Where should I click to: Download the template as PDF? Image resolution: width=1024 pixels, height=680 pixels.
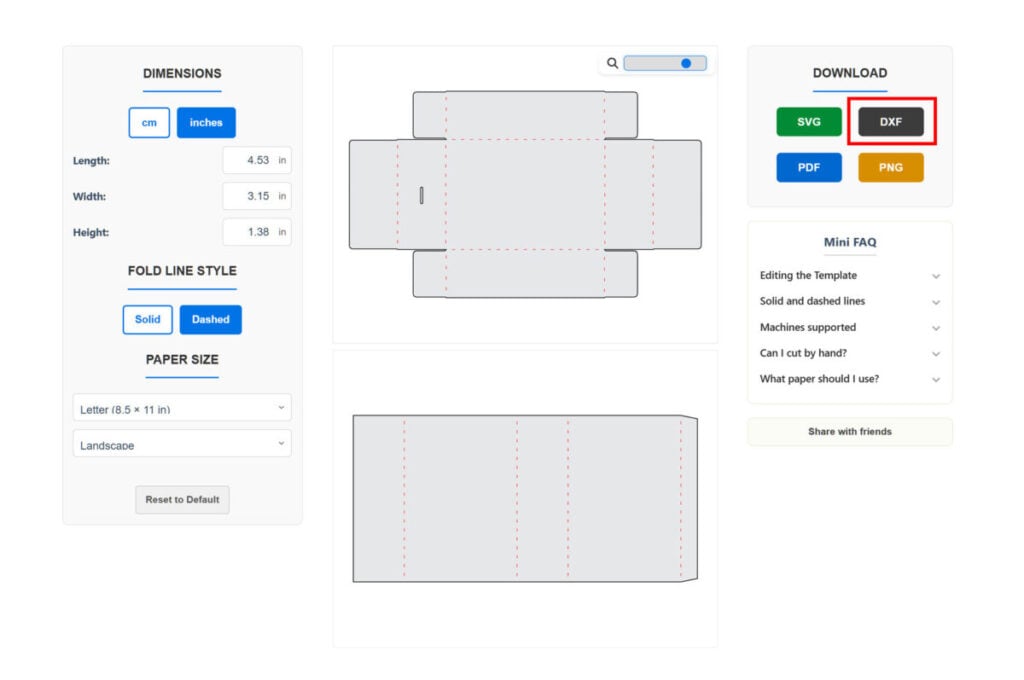pos(809,167)
